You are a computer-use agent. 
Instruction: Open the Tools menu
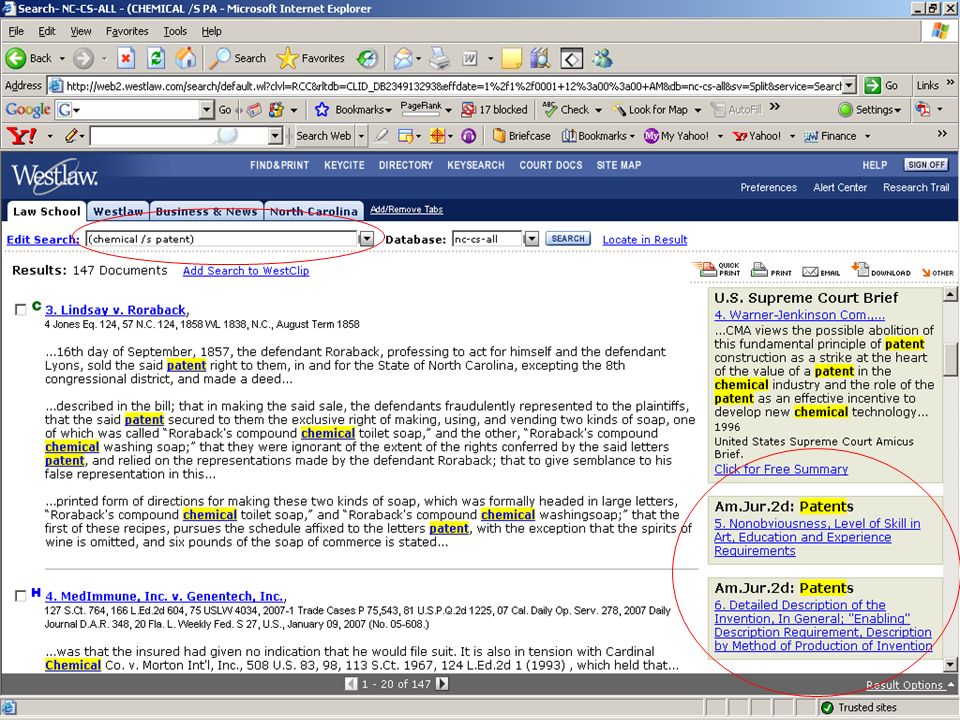[x=175, y=31]
